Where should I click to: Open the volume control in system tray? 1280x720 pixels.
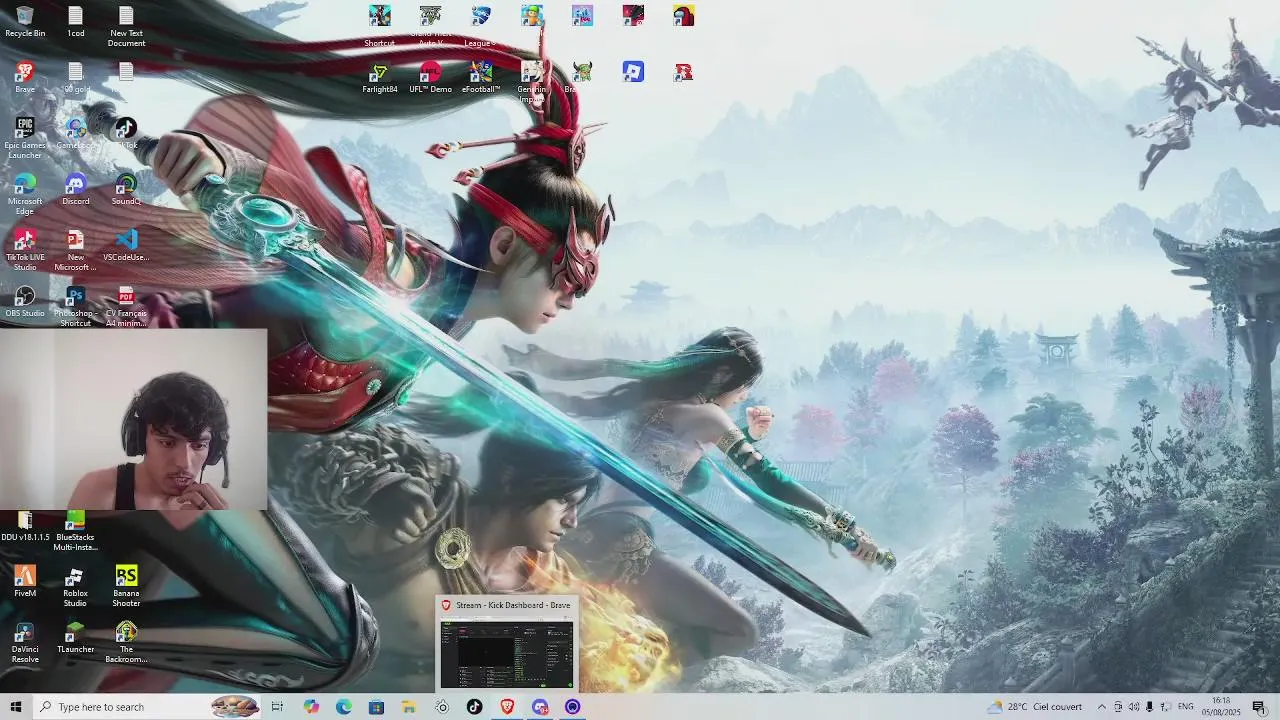1134,707
